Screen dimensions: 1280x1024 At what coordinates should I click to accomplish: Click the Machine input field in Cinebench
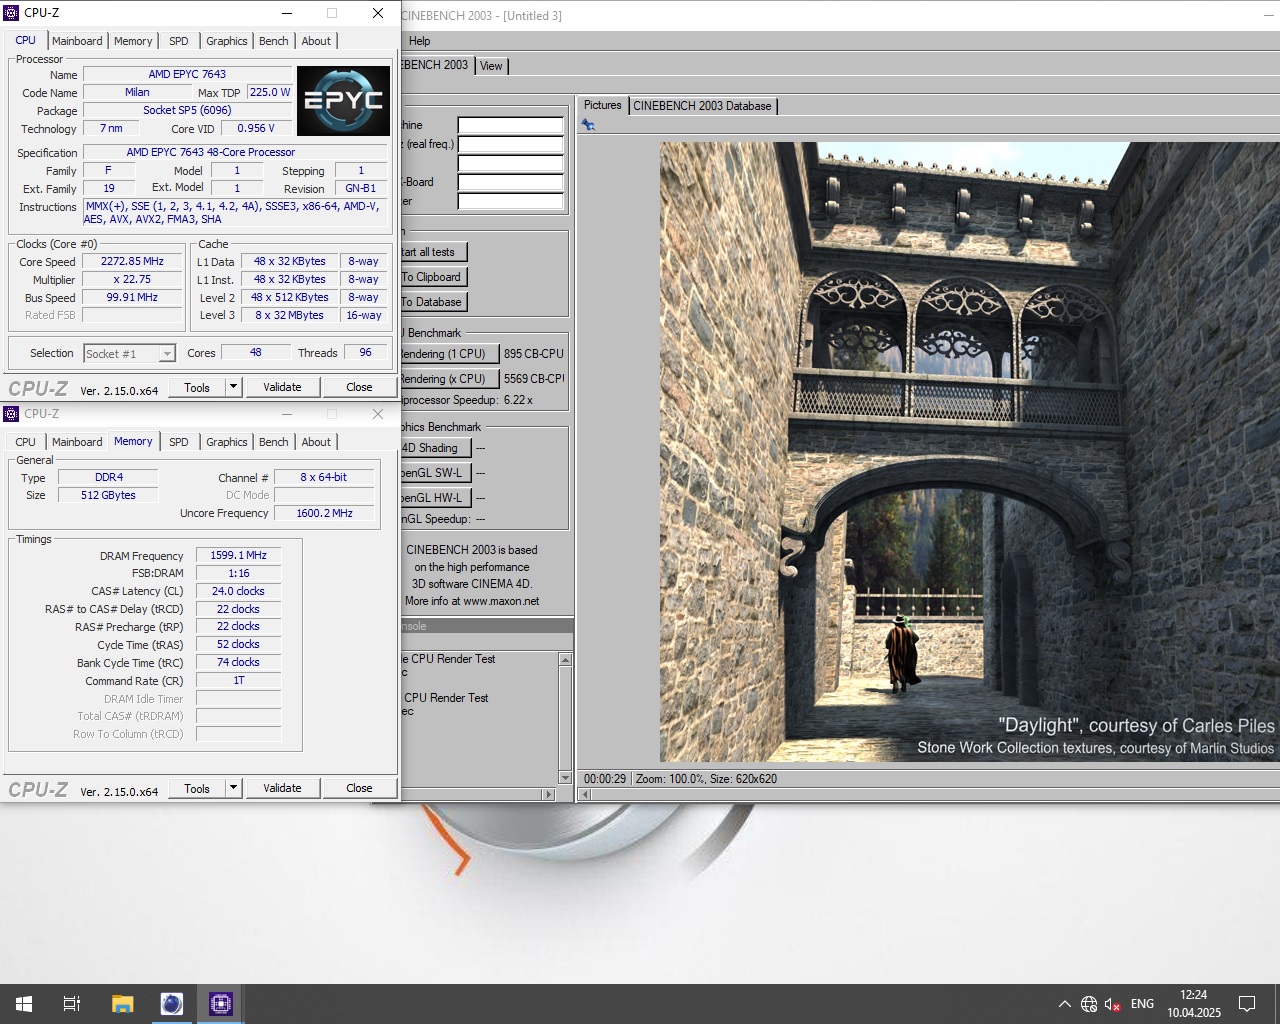click(x=511, y=125)
